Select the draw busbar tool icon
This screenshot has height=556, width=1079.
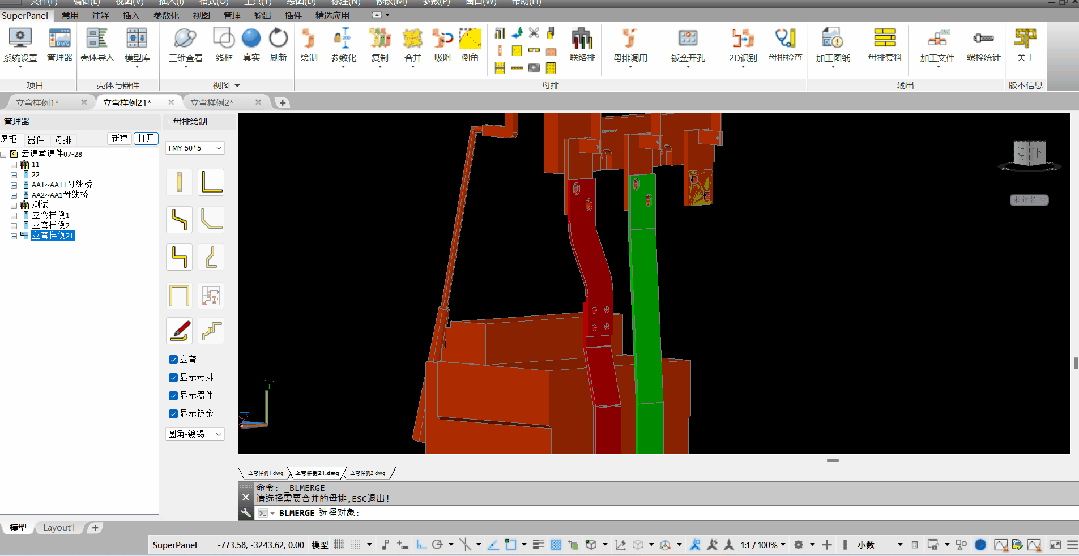tap(309, 38)
